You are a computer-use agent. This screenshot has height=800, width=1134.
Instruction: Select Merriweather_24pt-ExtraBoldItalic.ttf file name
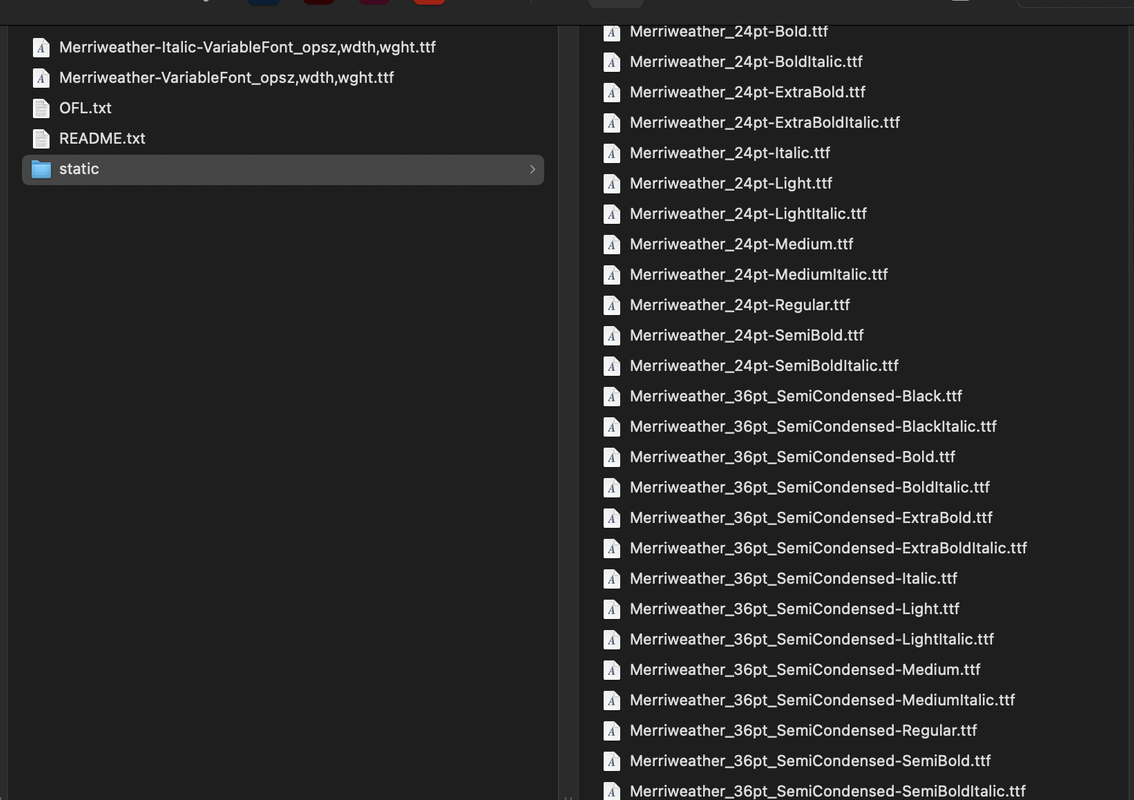[765, 122]
